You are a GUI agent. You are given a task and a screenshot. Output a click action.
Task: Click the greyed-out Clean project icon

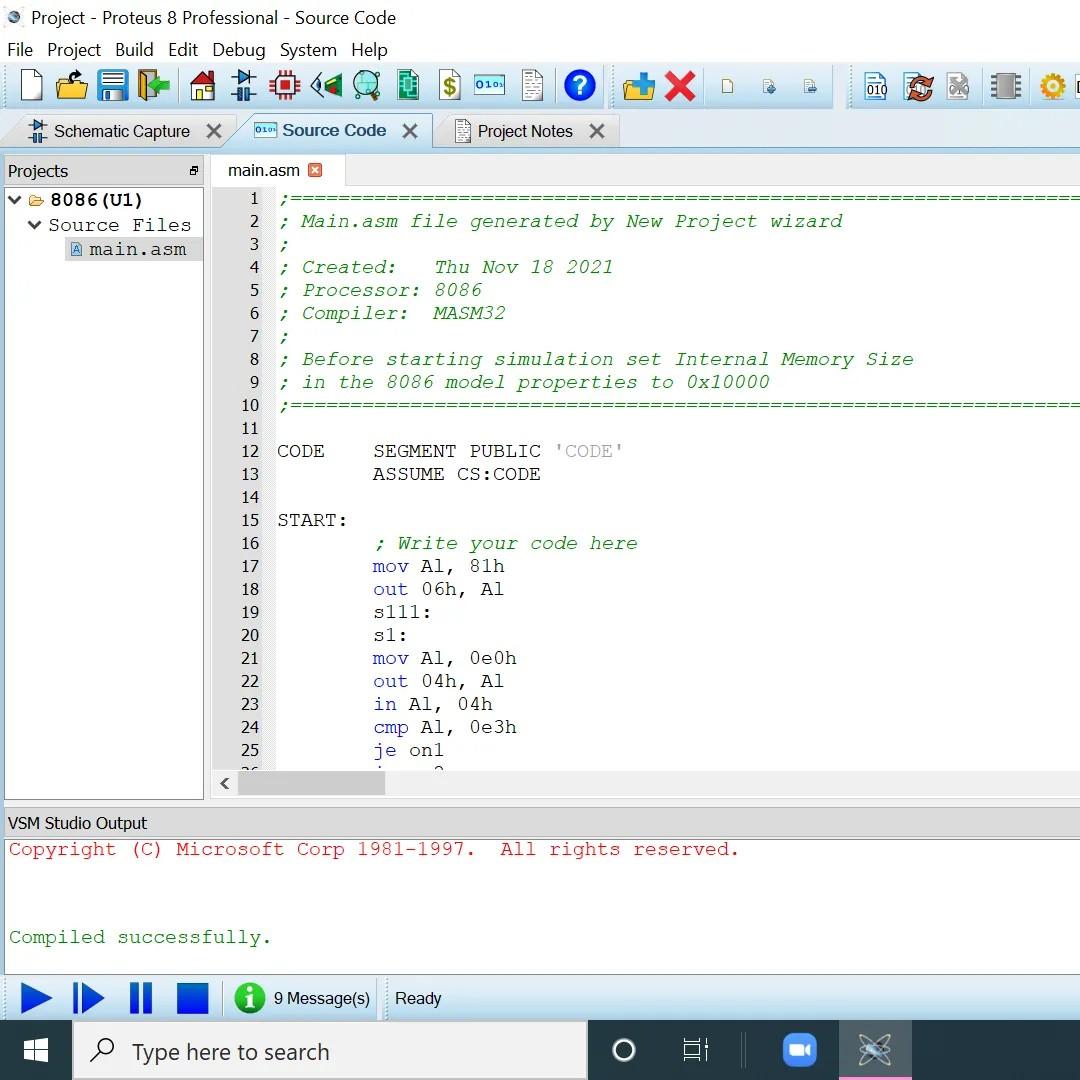957,86
